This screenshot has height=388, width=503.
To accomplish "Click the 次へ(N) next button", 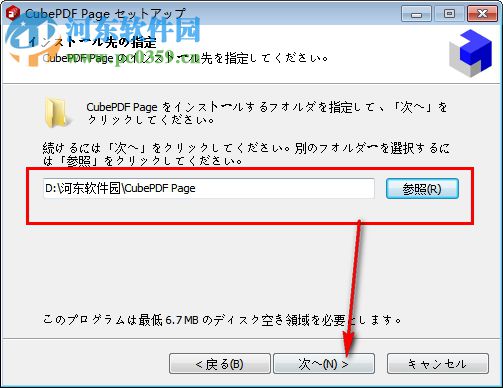I will [324, 364].
